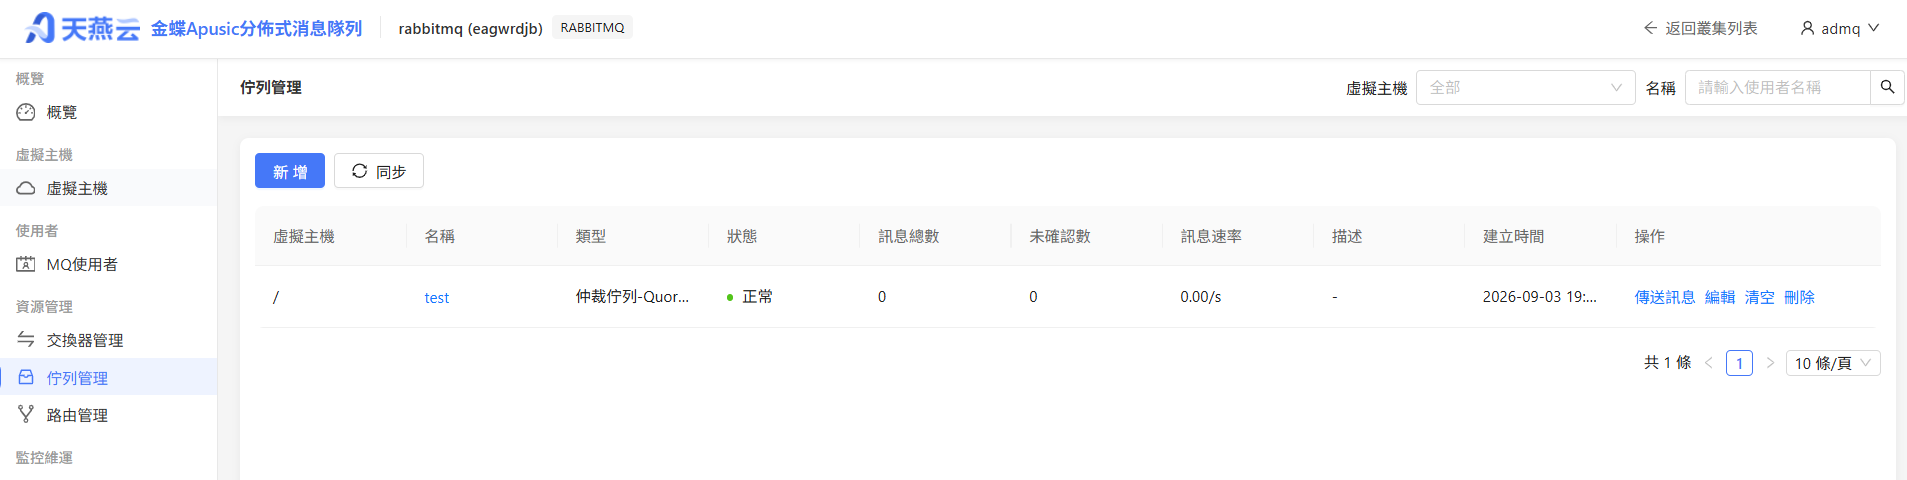This screenshot has height=480, width=1907.
Task: Select the 虛擬主機 cloud icon in sidebar
Action: (x=26, y=188)
